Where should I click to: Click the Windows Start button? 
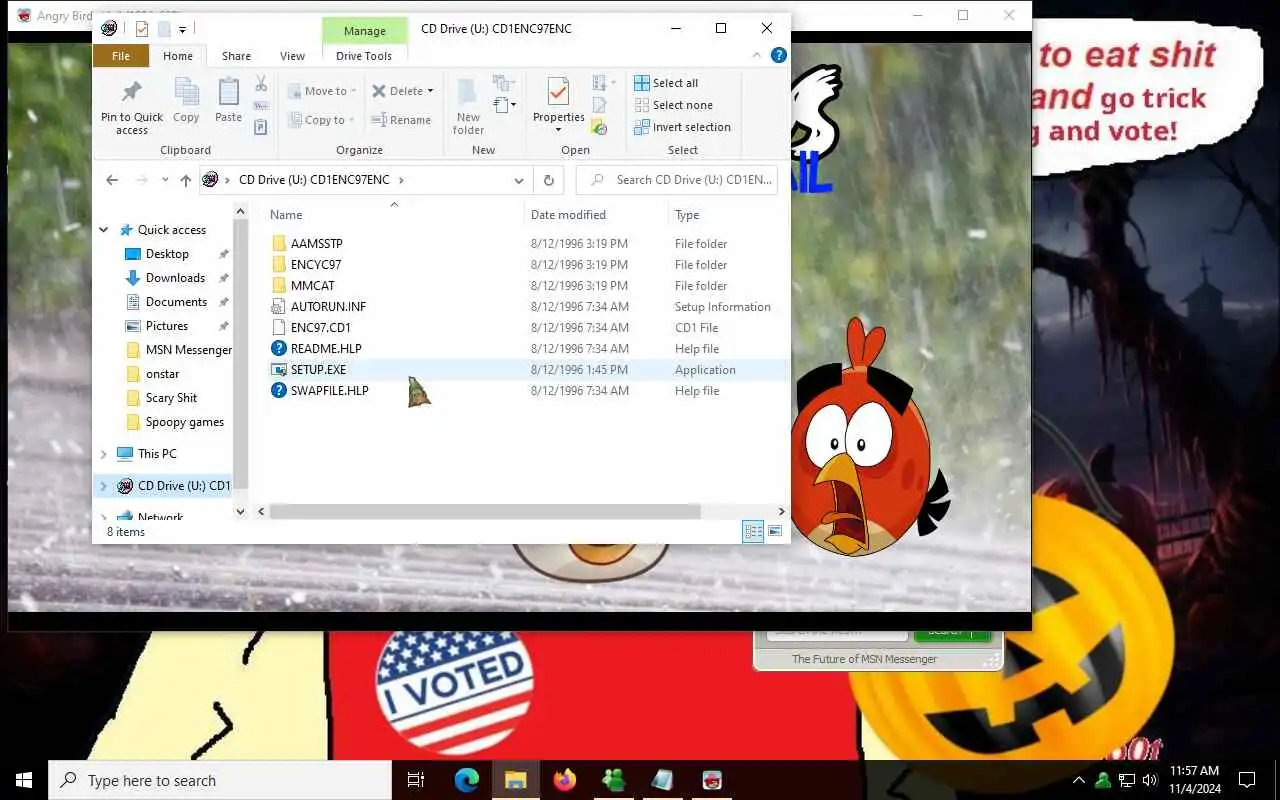[24, 780]
